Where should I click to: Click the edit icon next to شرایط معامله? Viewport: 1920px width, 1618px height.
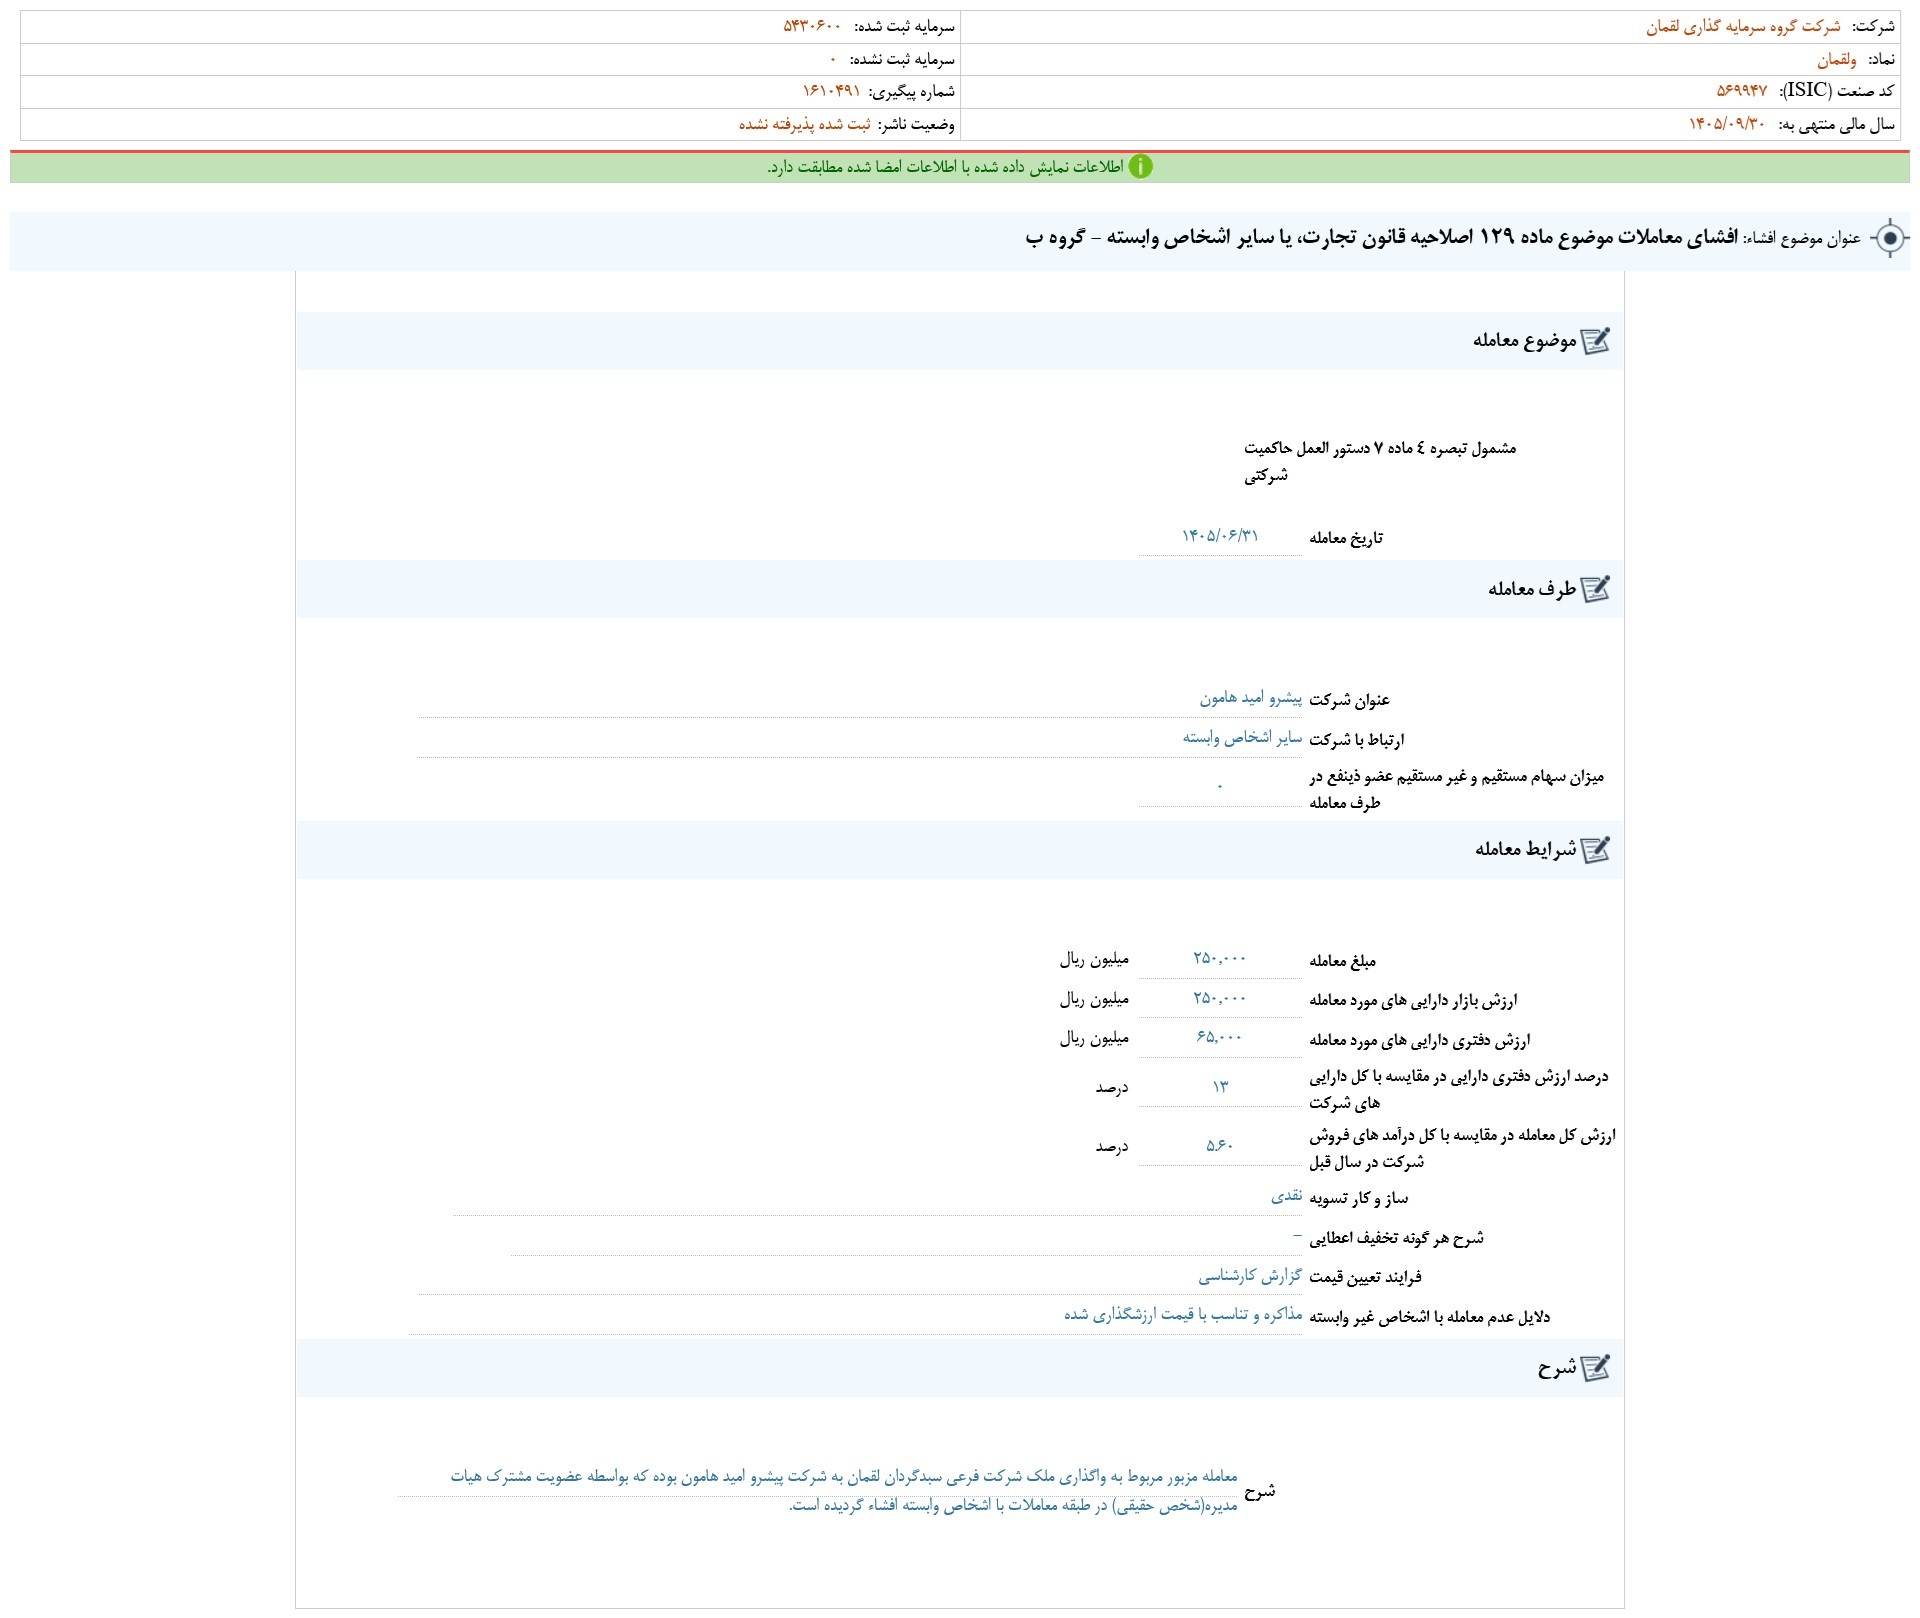tap(1595, 850)
